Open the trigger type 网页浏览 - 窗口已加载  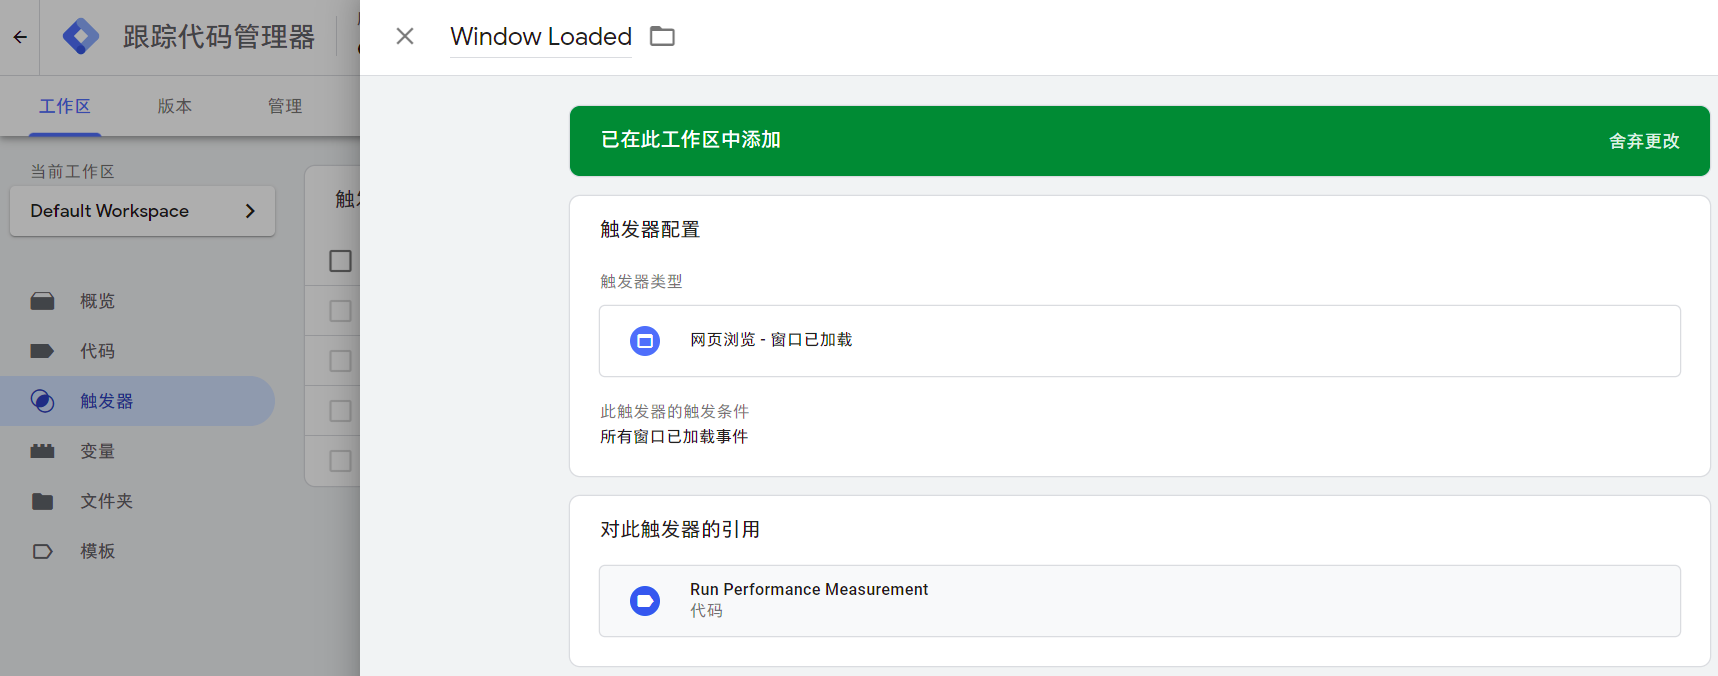(1139, 341)
